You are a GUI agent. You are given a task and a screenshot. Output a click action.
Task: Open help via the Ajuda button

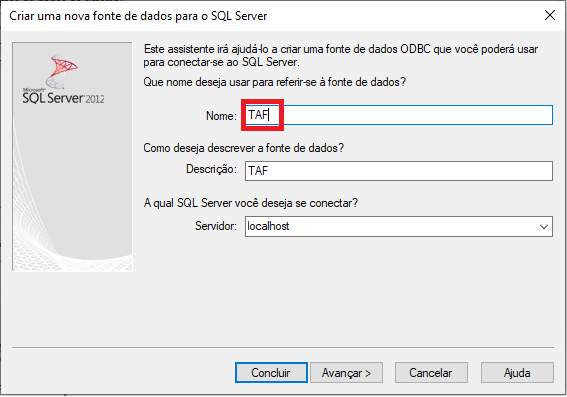[x=517, y=372]
